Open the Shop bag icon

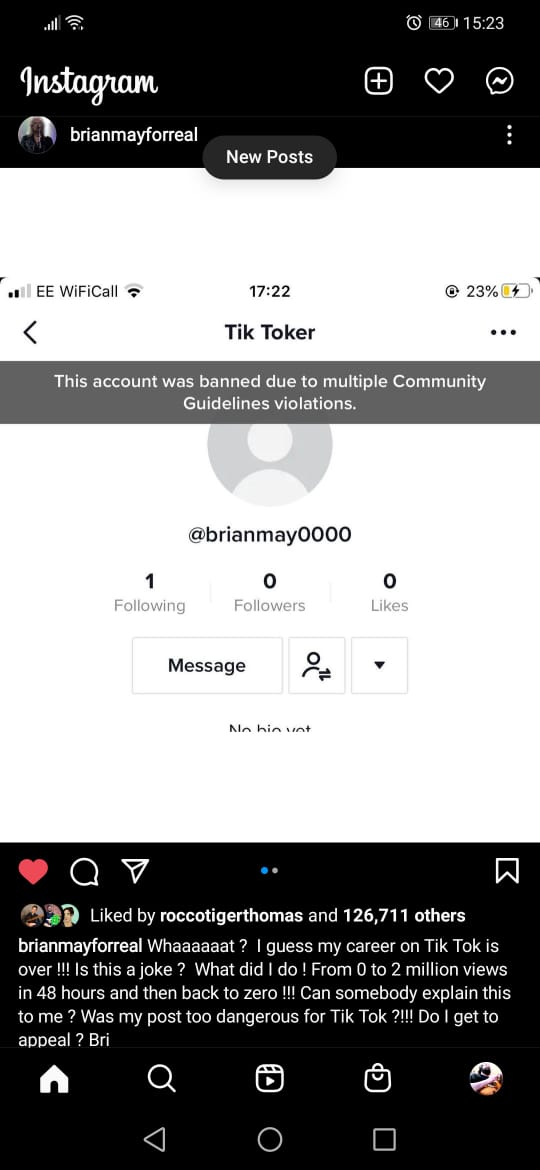377,1078
